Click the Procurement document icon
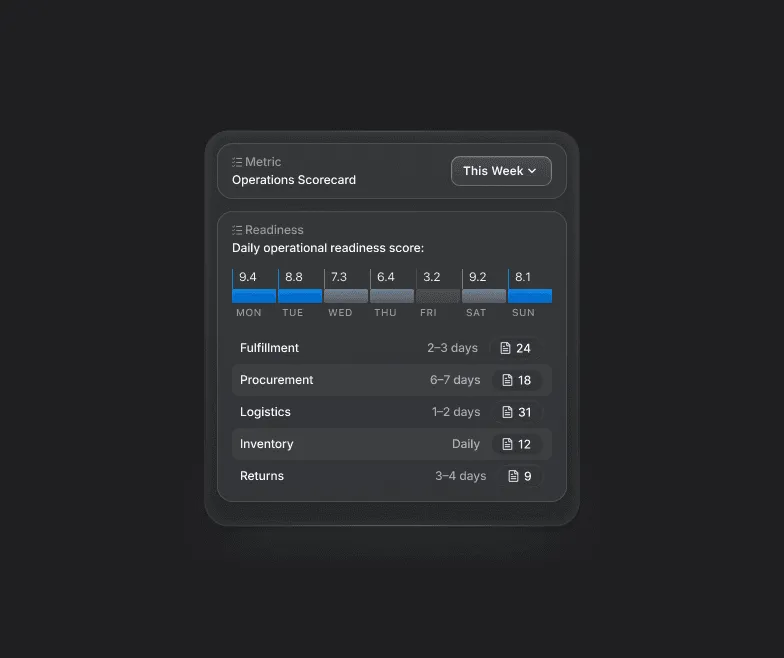This screenshot has height=658, width=784. (508, 380)
